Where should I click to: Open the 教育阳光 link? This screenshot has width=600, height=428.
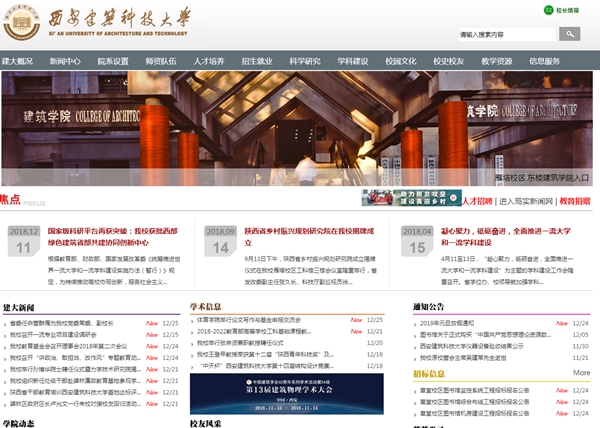tap(574, 201)
